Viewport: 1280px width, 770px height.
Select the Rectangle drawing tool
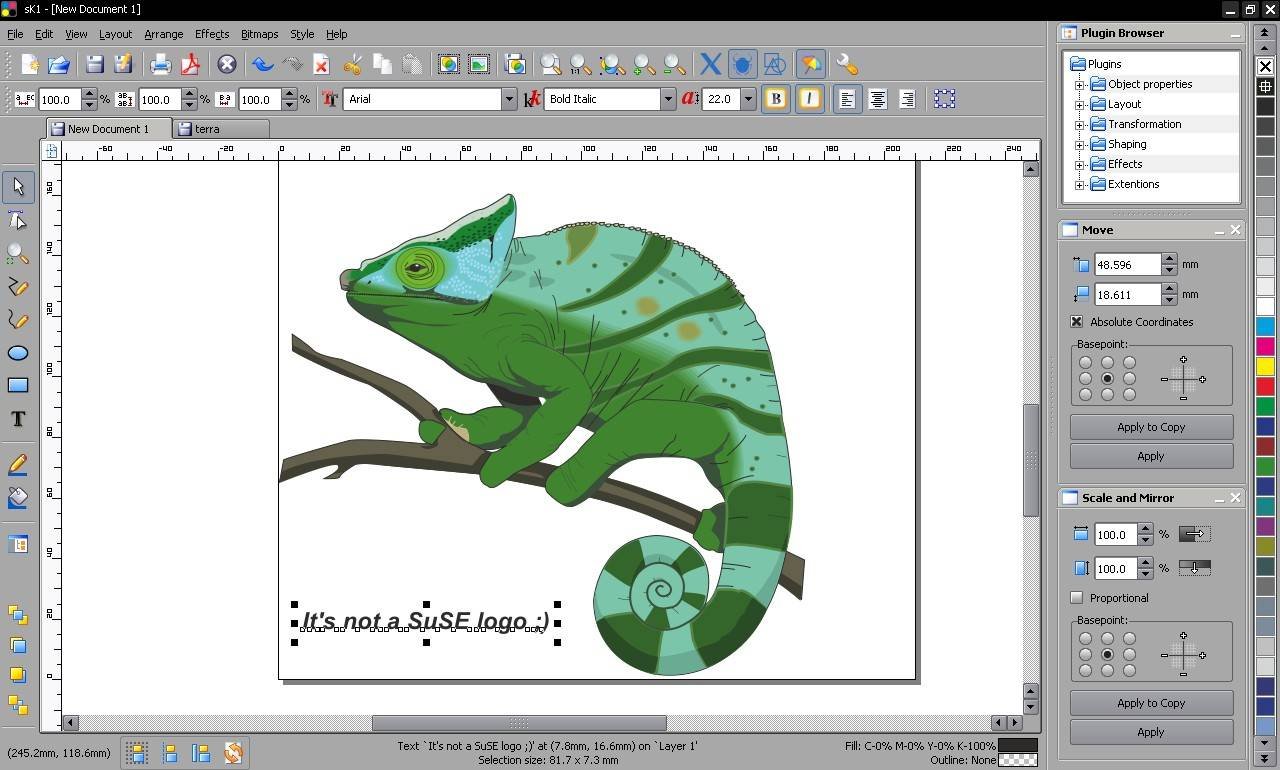click(x=18, y=386)
